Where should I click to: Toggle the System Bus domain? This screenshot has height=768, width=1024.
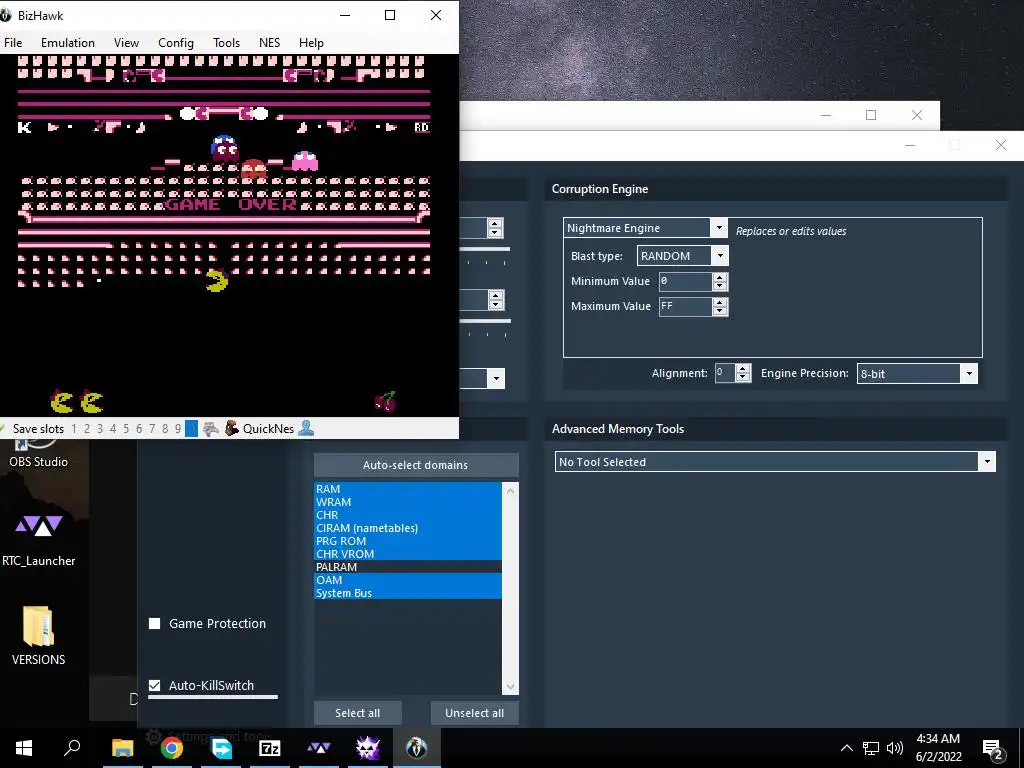[x=408, y=593]
